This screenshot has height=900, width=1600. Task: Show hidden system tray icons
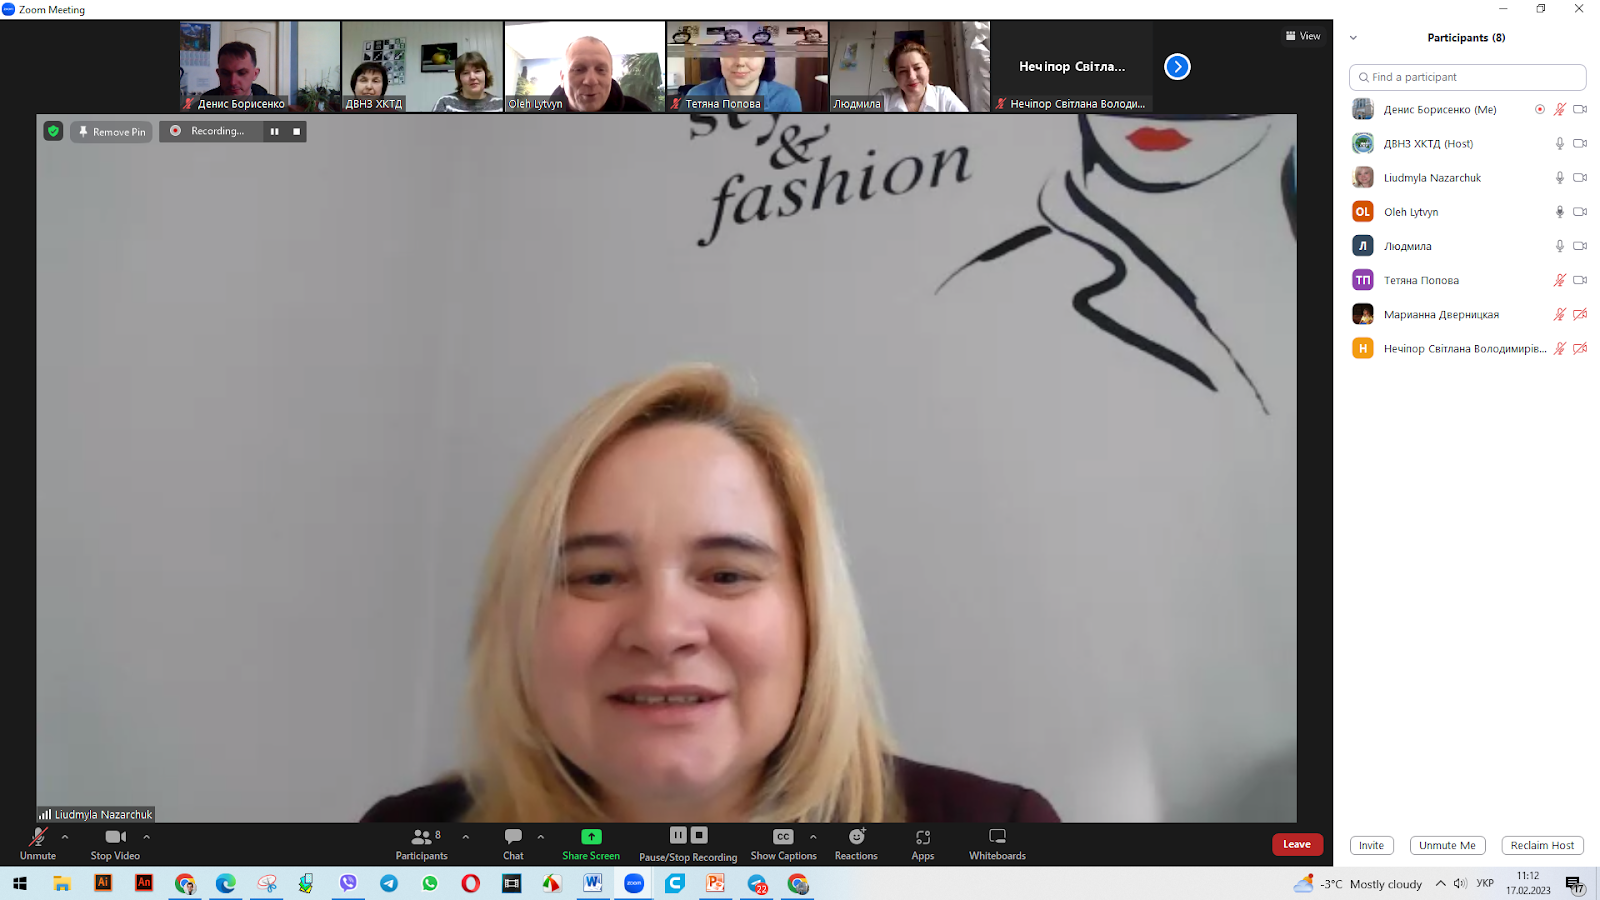[1440, 883]
